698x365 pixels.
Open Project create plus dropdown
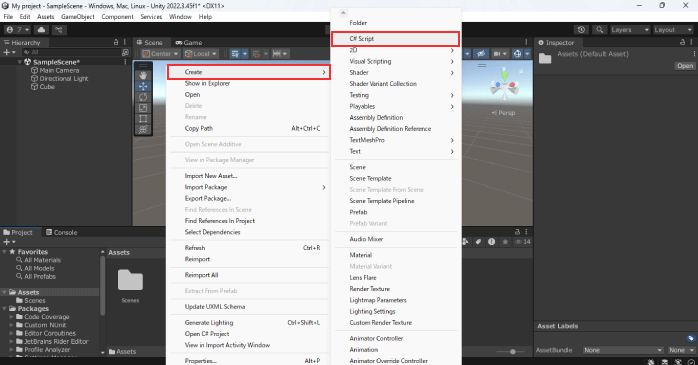[x=9, y=242]
